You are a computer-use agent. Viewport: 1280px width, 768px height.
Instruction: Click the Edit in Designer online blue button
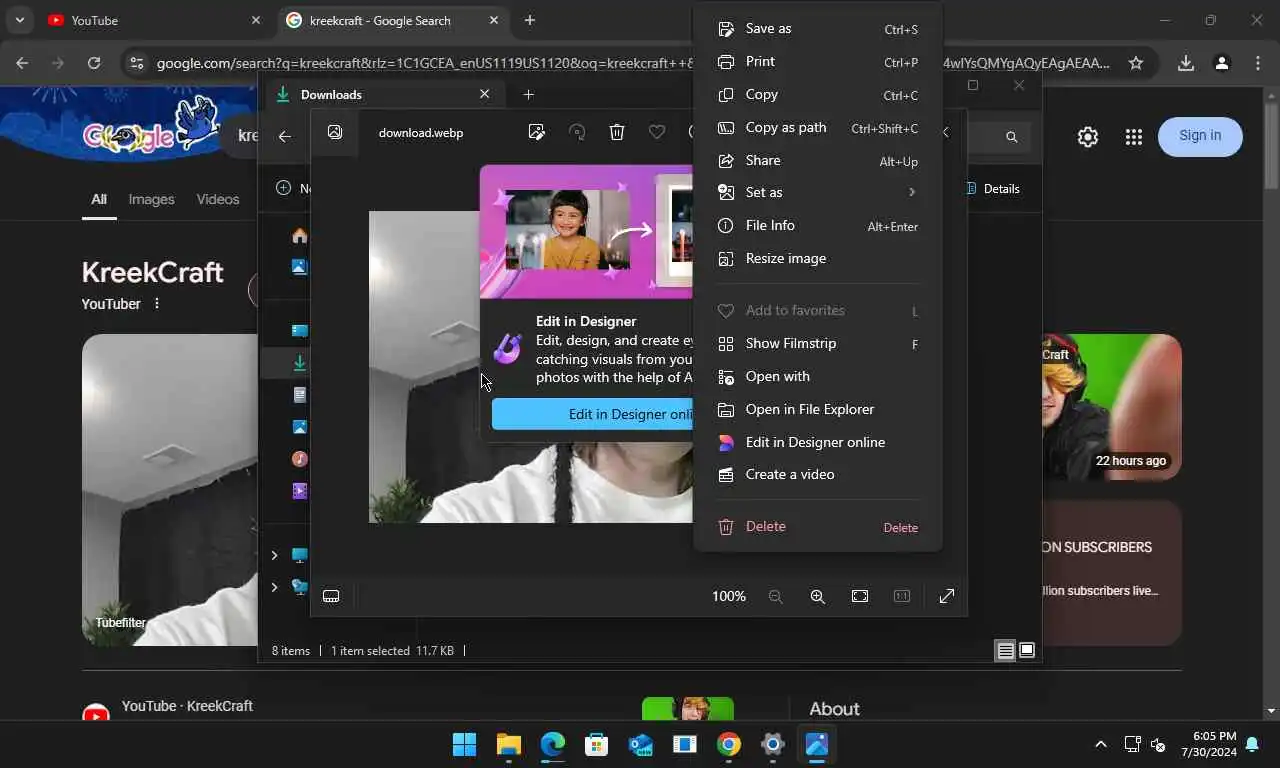point(592,414)
